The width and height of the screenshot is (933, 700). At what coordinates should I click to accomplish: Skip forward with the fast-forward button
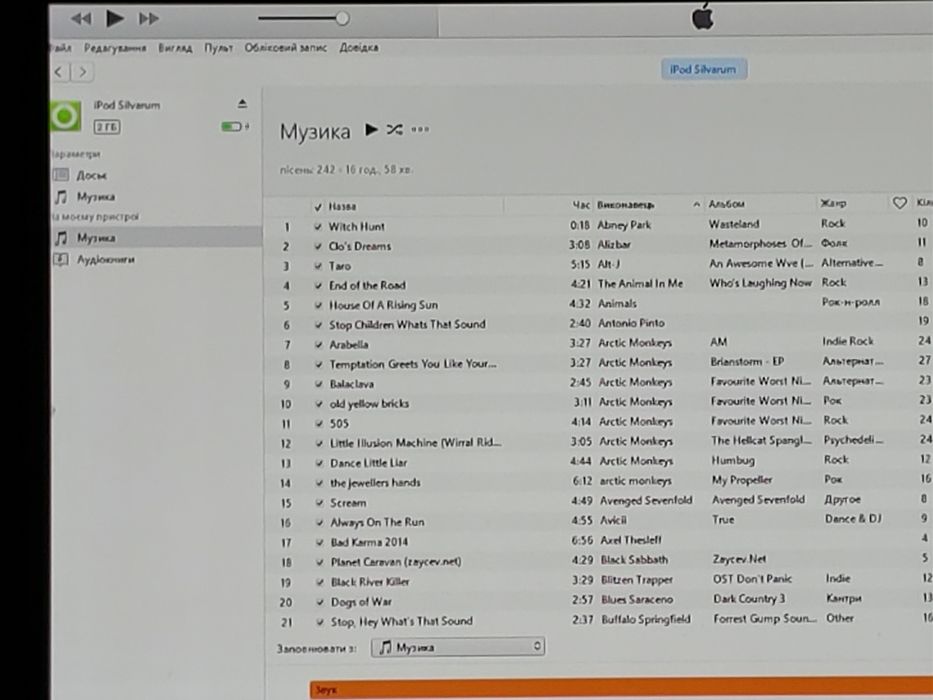click(x=148, y=19)
